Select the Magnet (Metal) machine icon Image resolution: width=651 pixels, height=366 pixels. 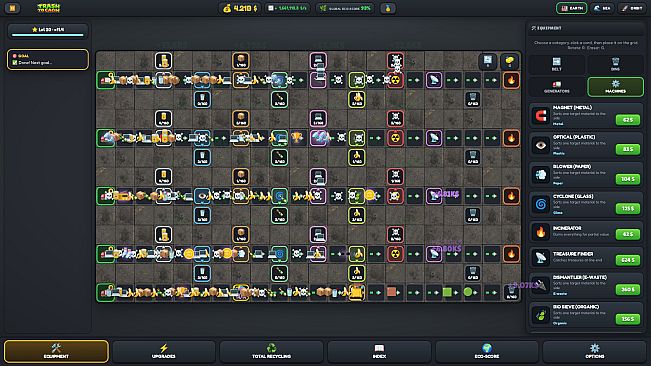point(541,116)
